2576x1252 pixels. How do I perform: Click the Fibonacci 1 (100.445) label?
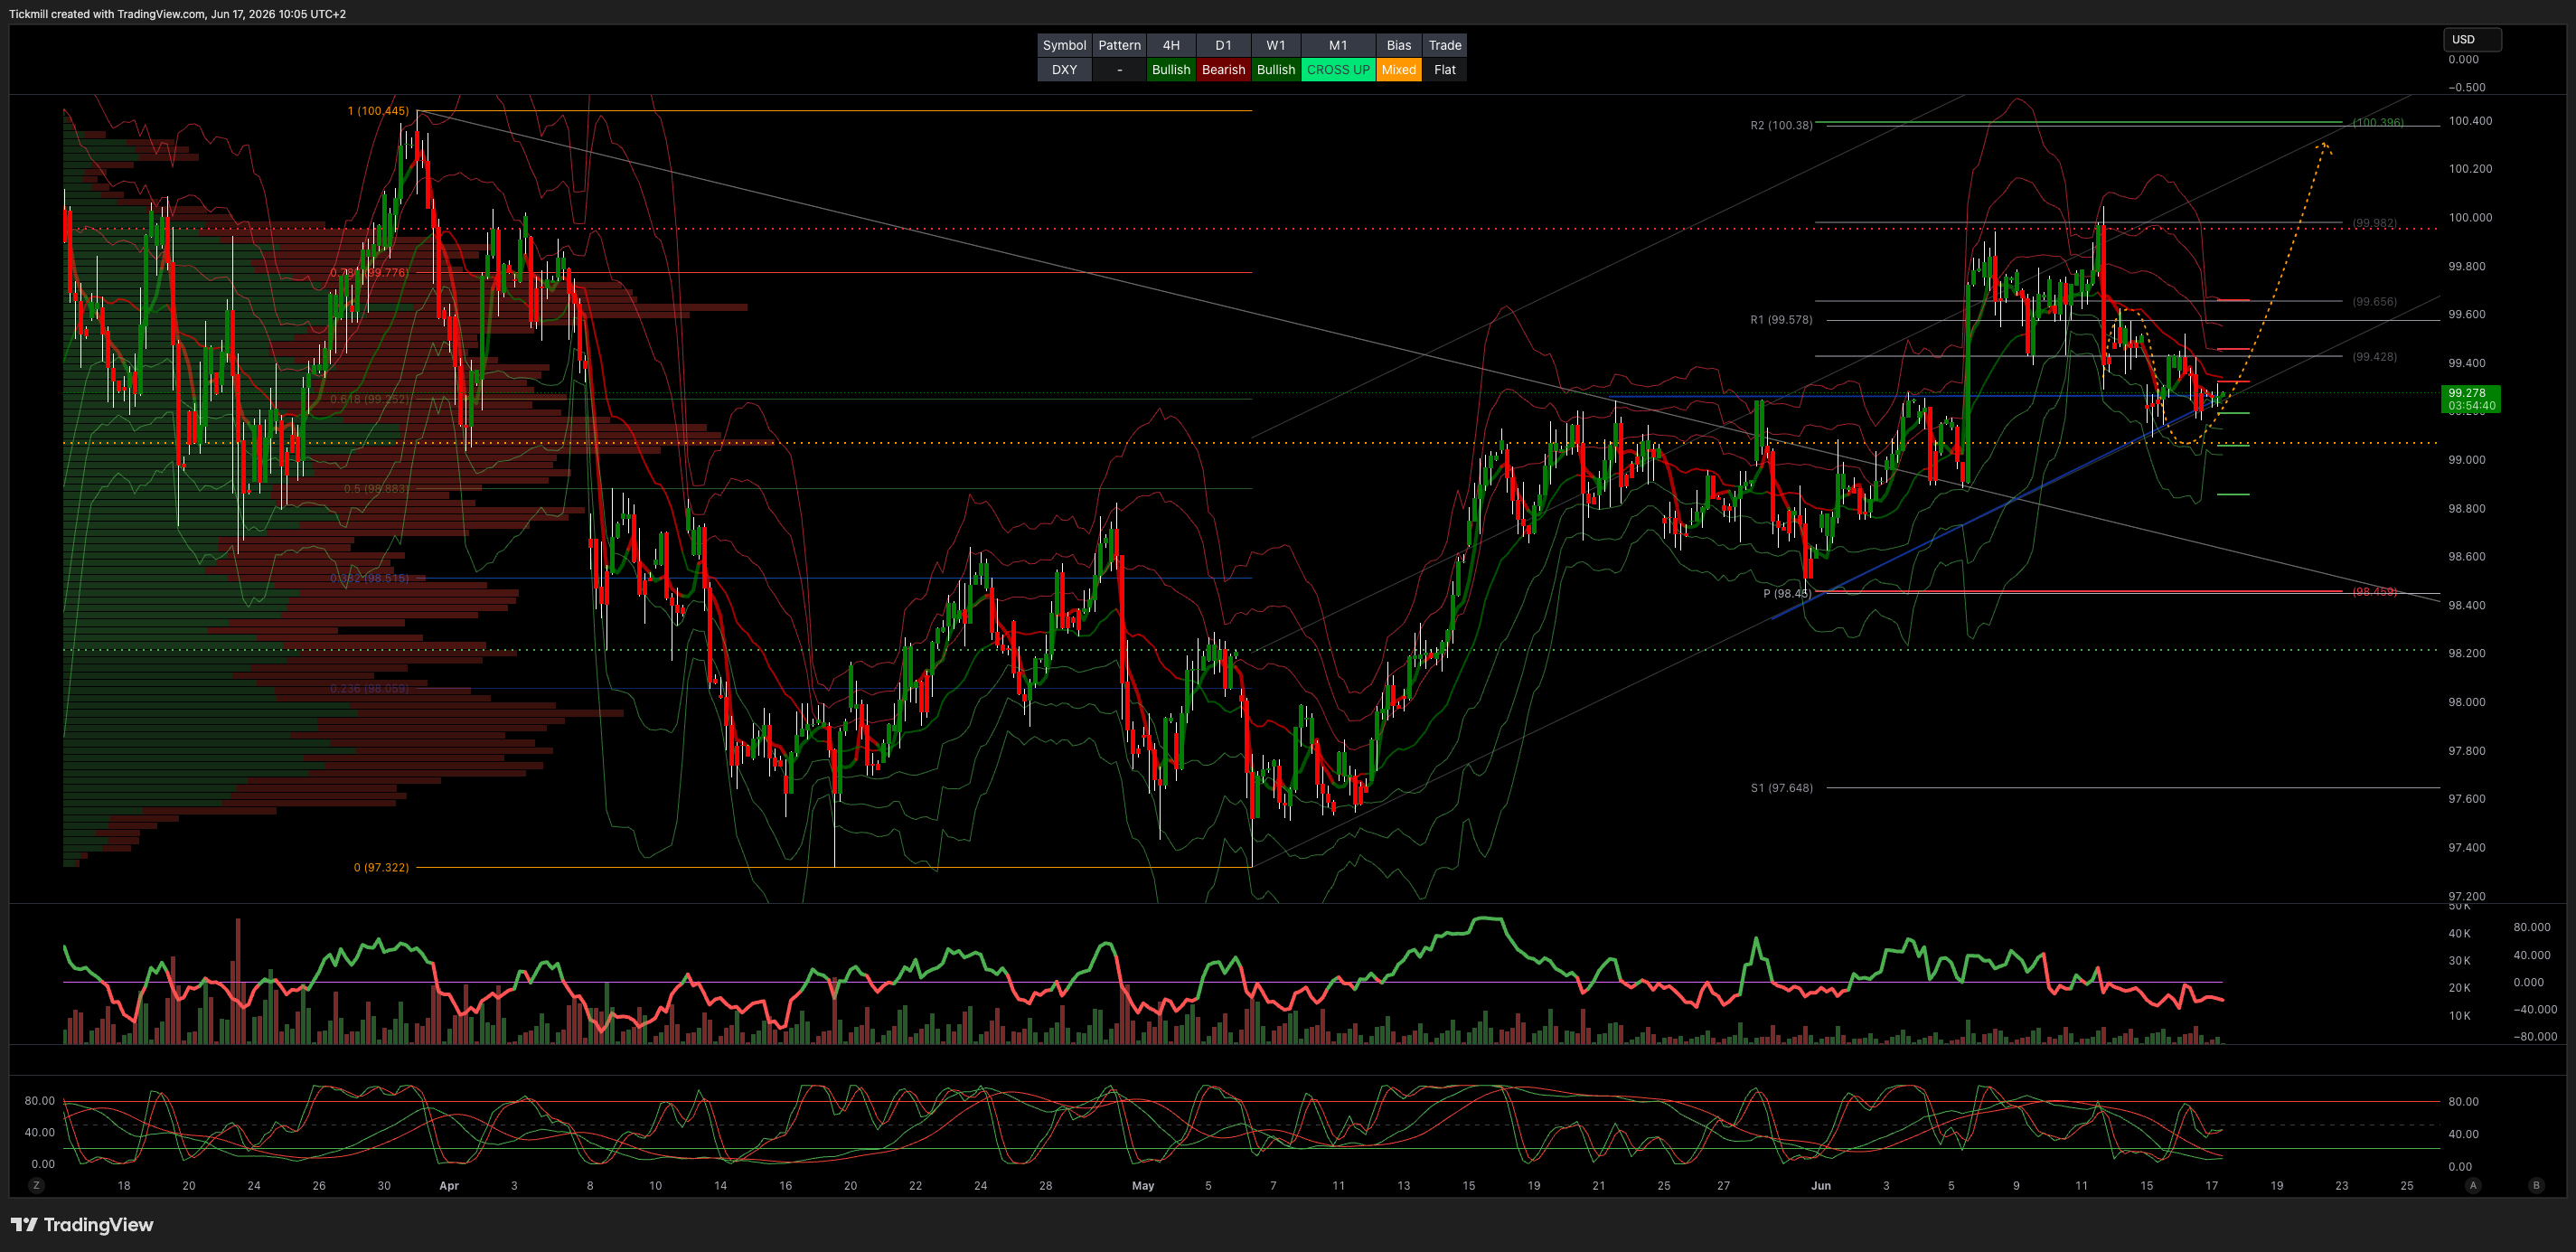click(x=378, y=111)
